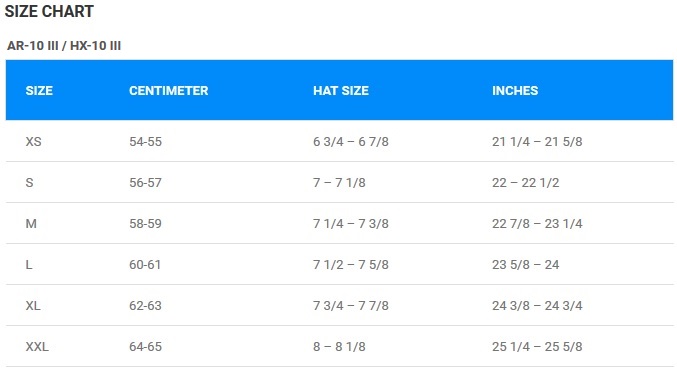Click inches value 22 7/8 – 23 1/4
677x369 pixels.
coord(537,224)
